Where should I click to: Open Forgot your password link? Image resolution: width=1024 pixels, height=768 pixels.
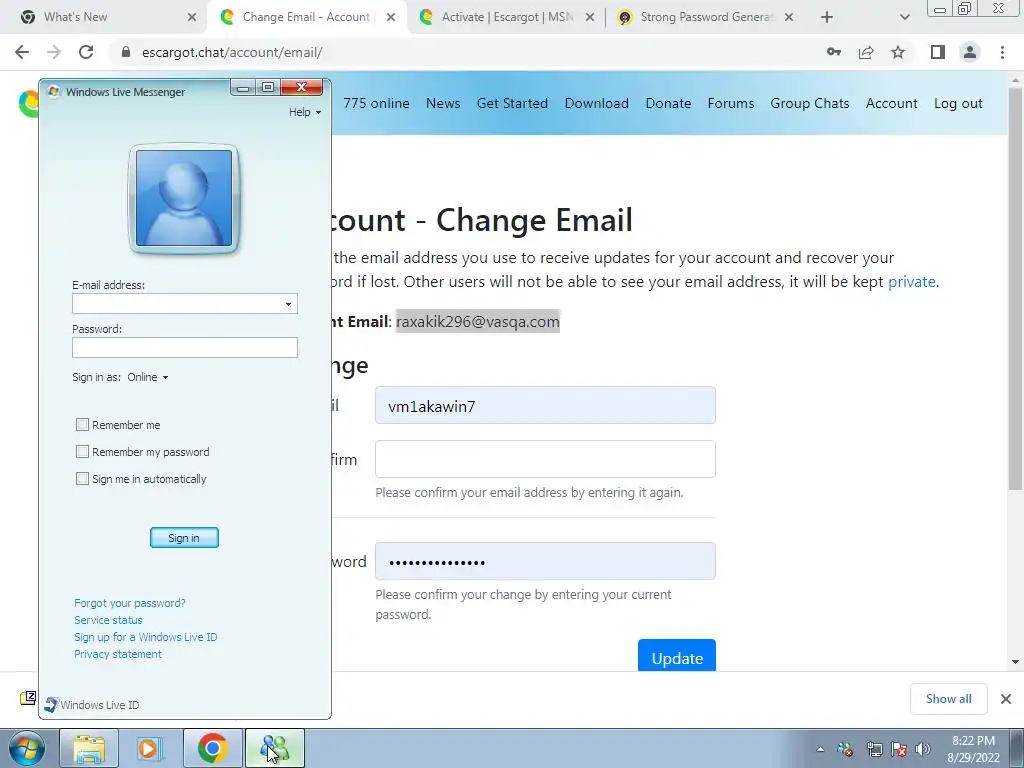129,603
